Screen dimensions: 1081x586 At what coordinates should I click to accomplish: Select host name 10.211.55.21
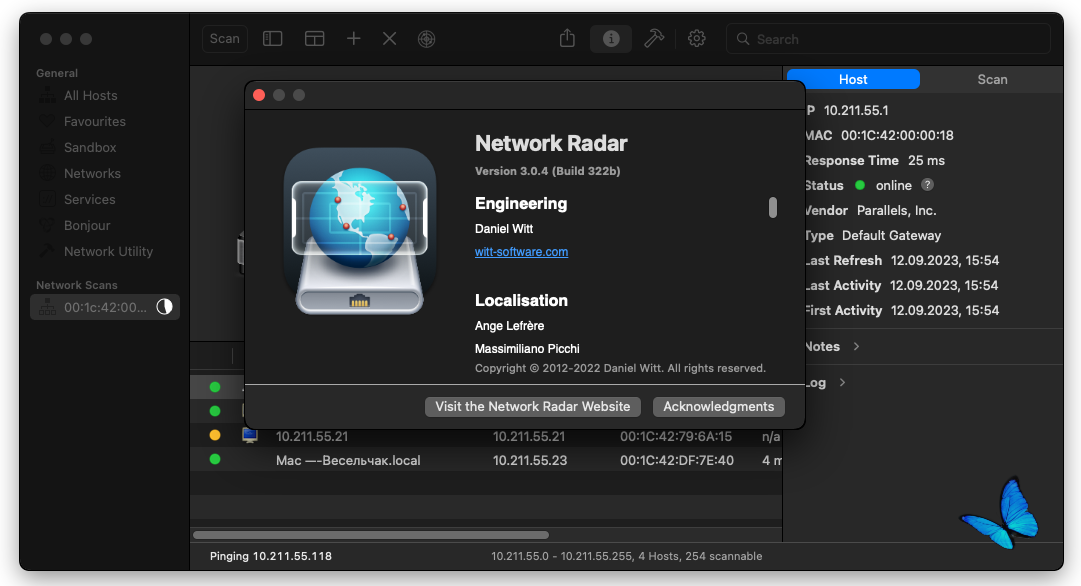click(312, 436)
